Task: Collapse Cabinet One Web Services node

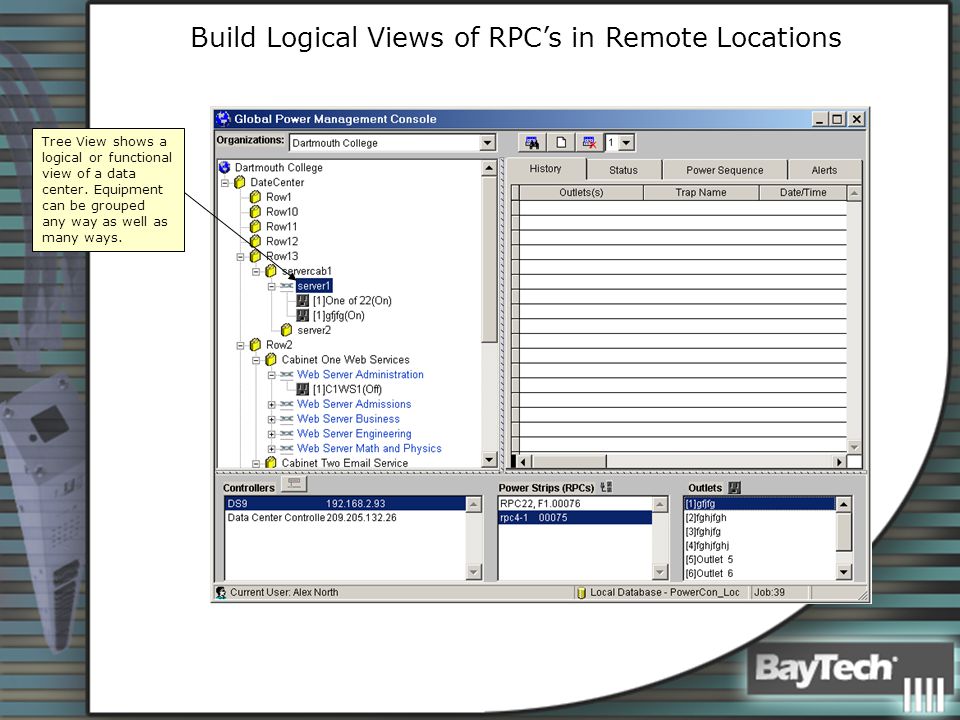Action: click(x=256, y=360)
